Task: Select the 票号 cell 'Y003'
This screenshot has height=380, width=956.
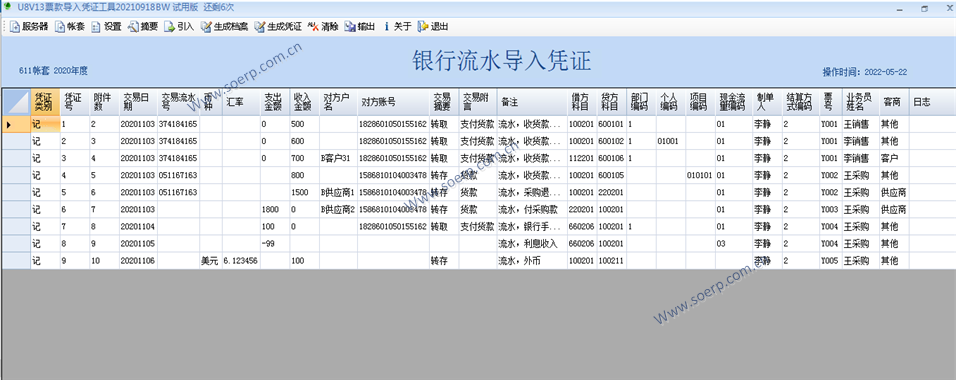Action: [x=830, y=209]
